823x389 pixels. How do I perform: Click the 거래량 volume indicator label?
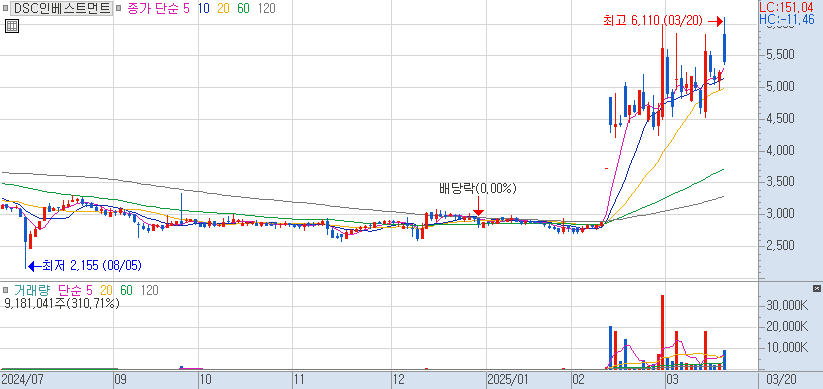[x=33, y=290]
